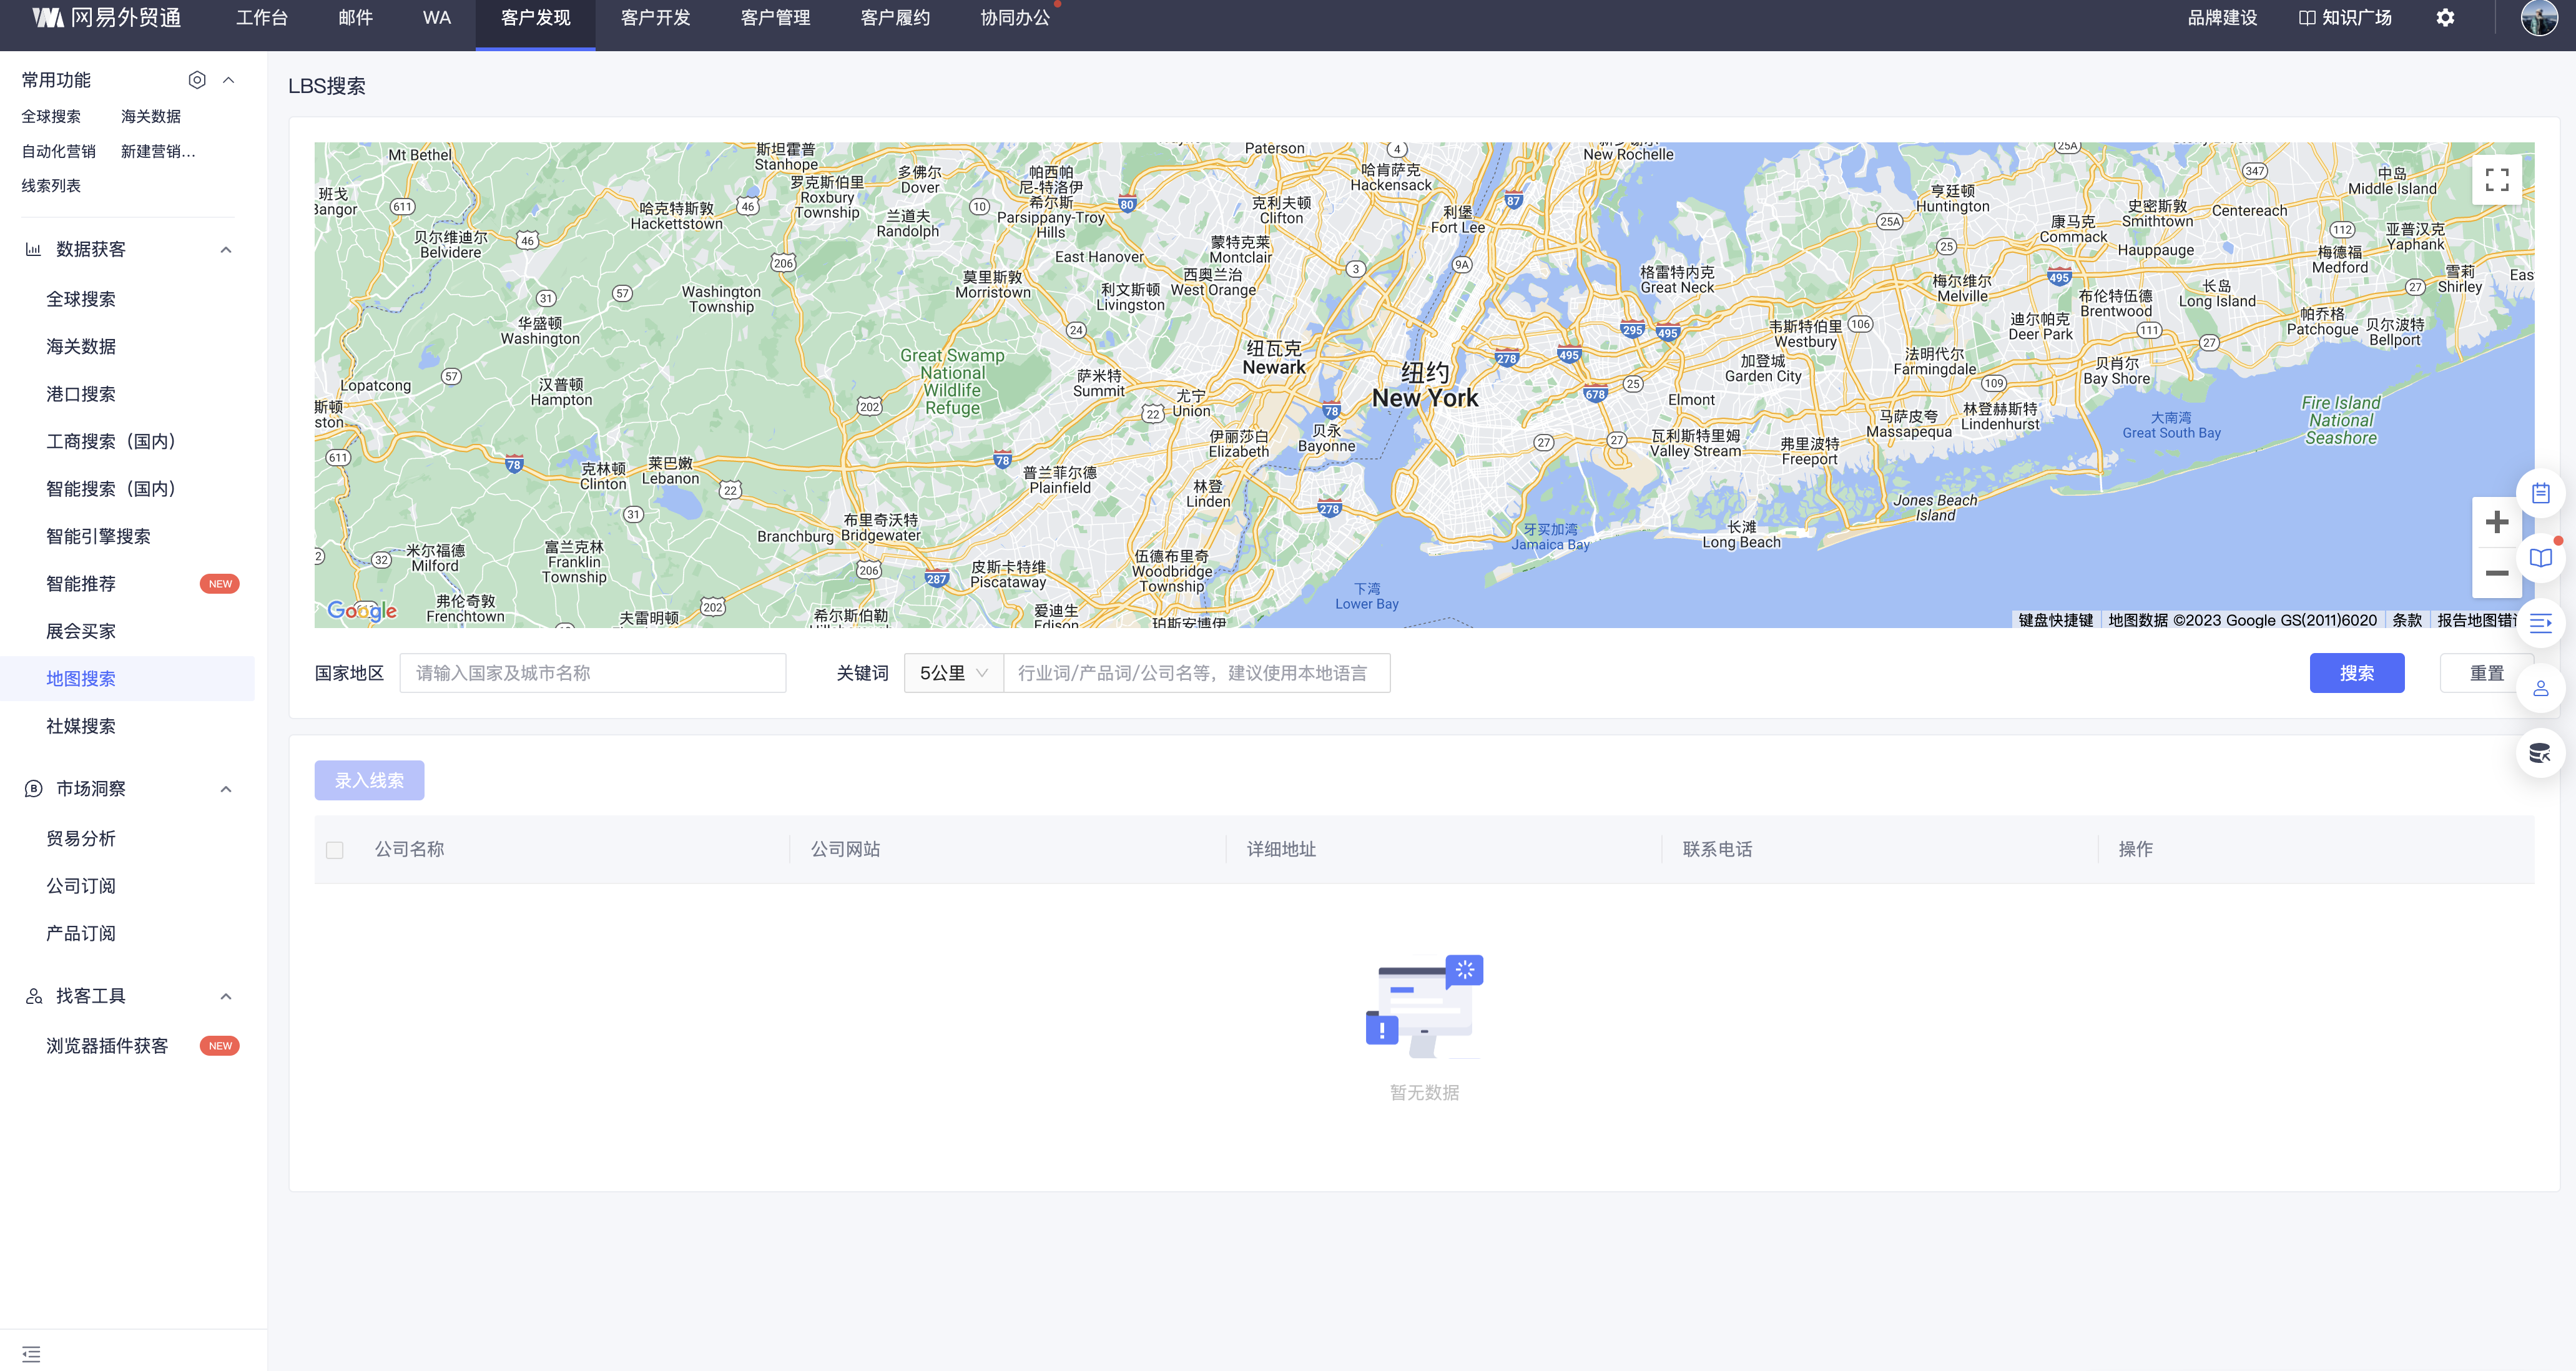This screenshot has width=2576, height=1371.
Task: Open the person floating side icon
Action: coord(2540,689)
